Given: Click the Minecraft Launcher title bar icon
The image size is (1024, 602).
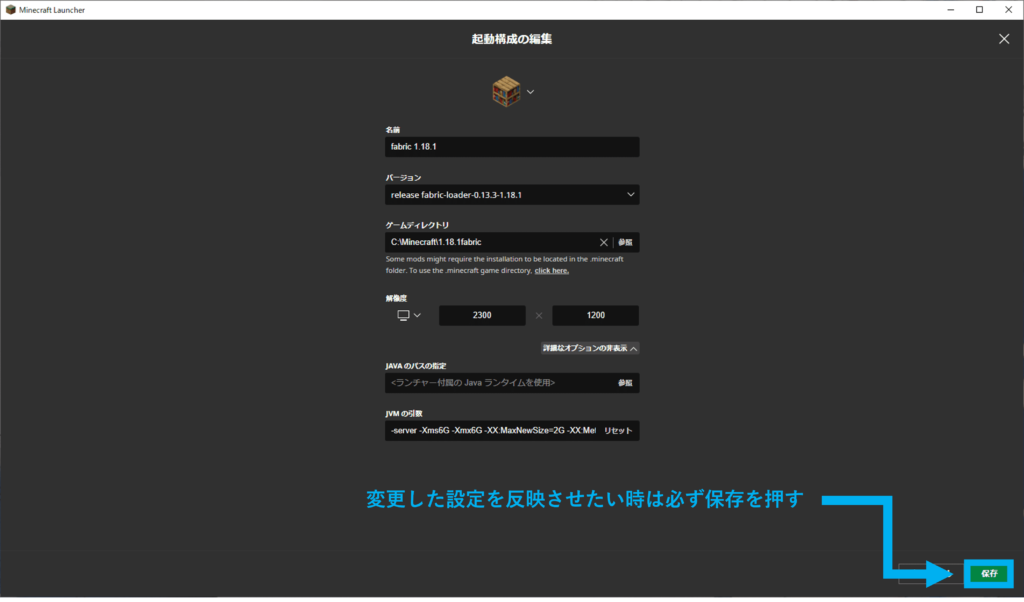Looking at the screenshot, I should pyautogui.click(x=10, y=10).
